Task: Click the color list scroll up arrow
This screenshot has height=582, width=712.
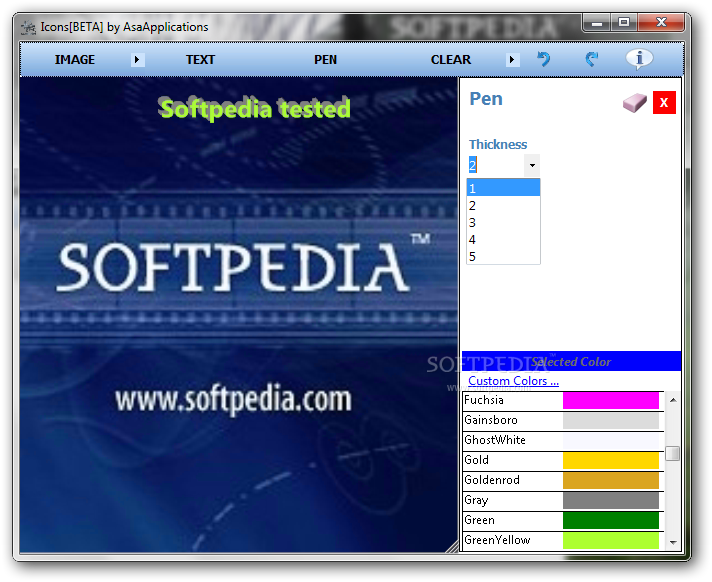Action: pos(673,400)
